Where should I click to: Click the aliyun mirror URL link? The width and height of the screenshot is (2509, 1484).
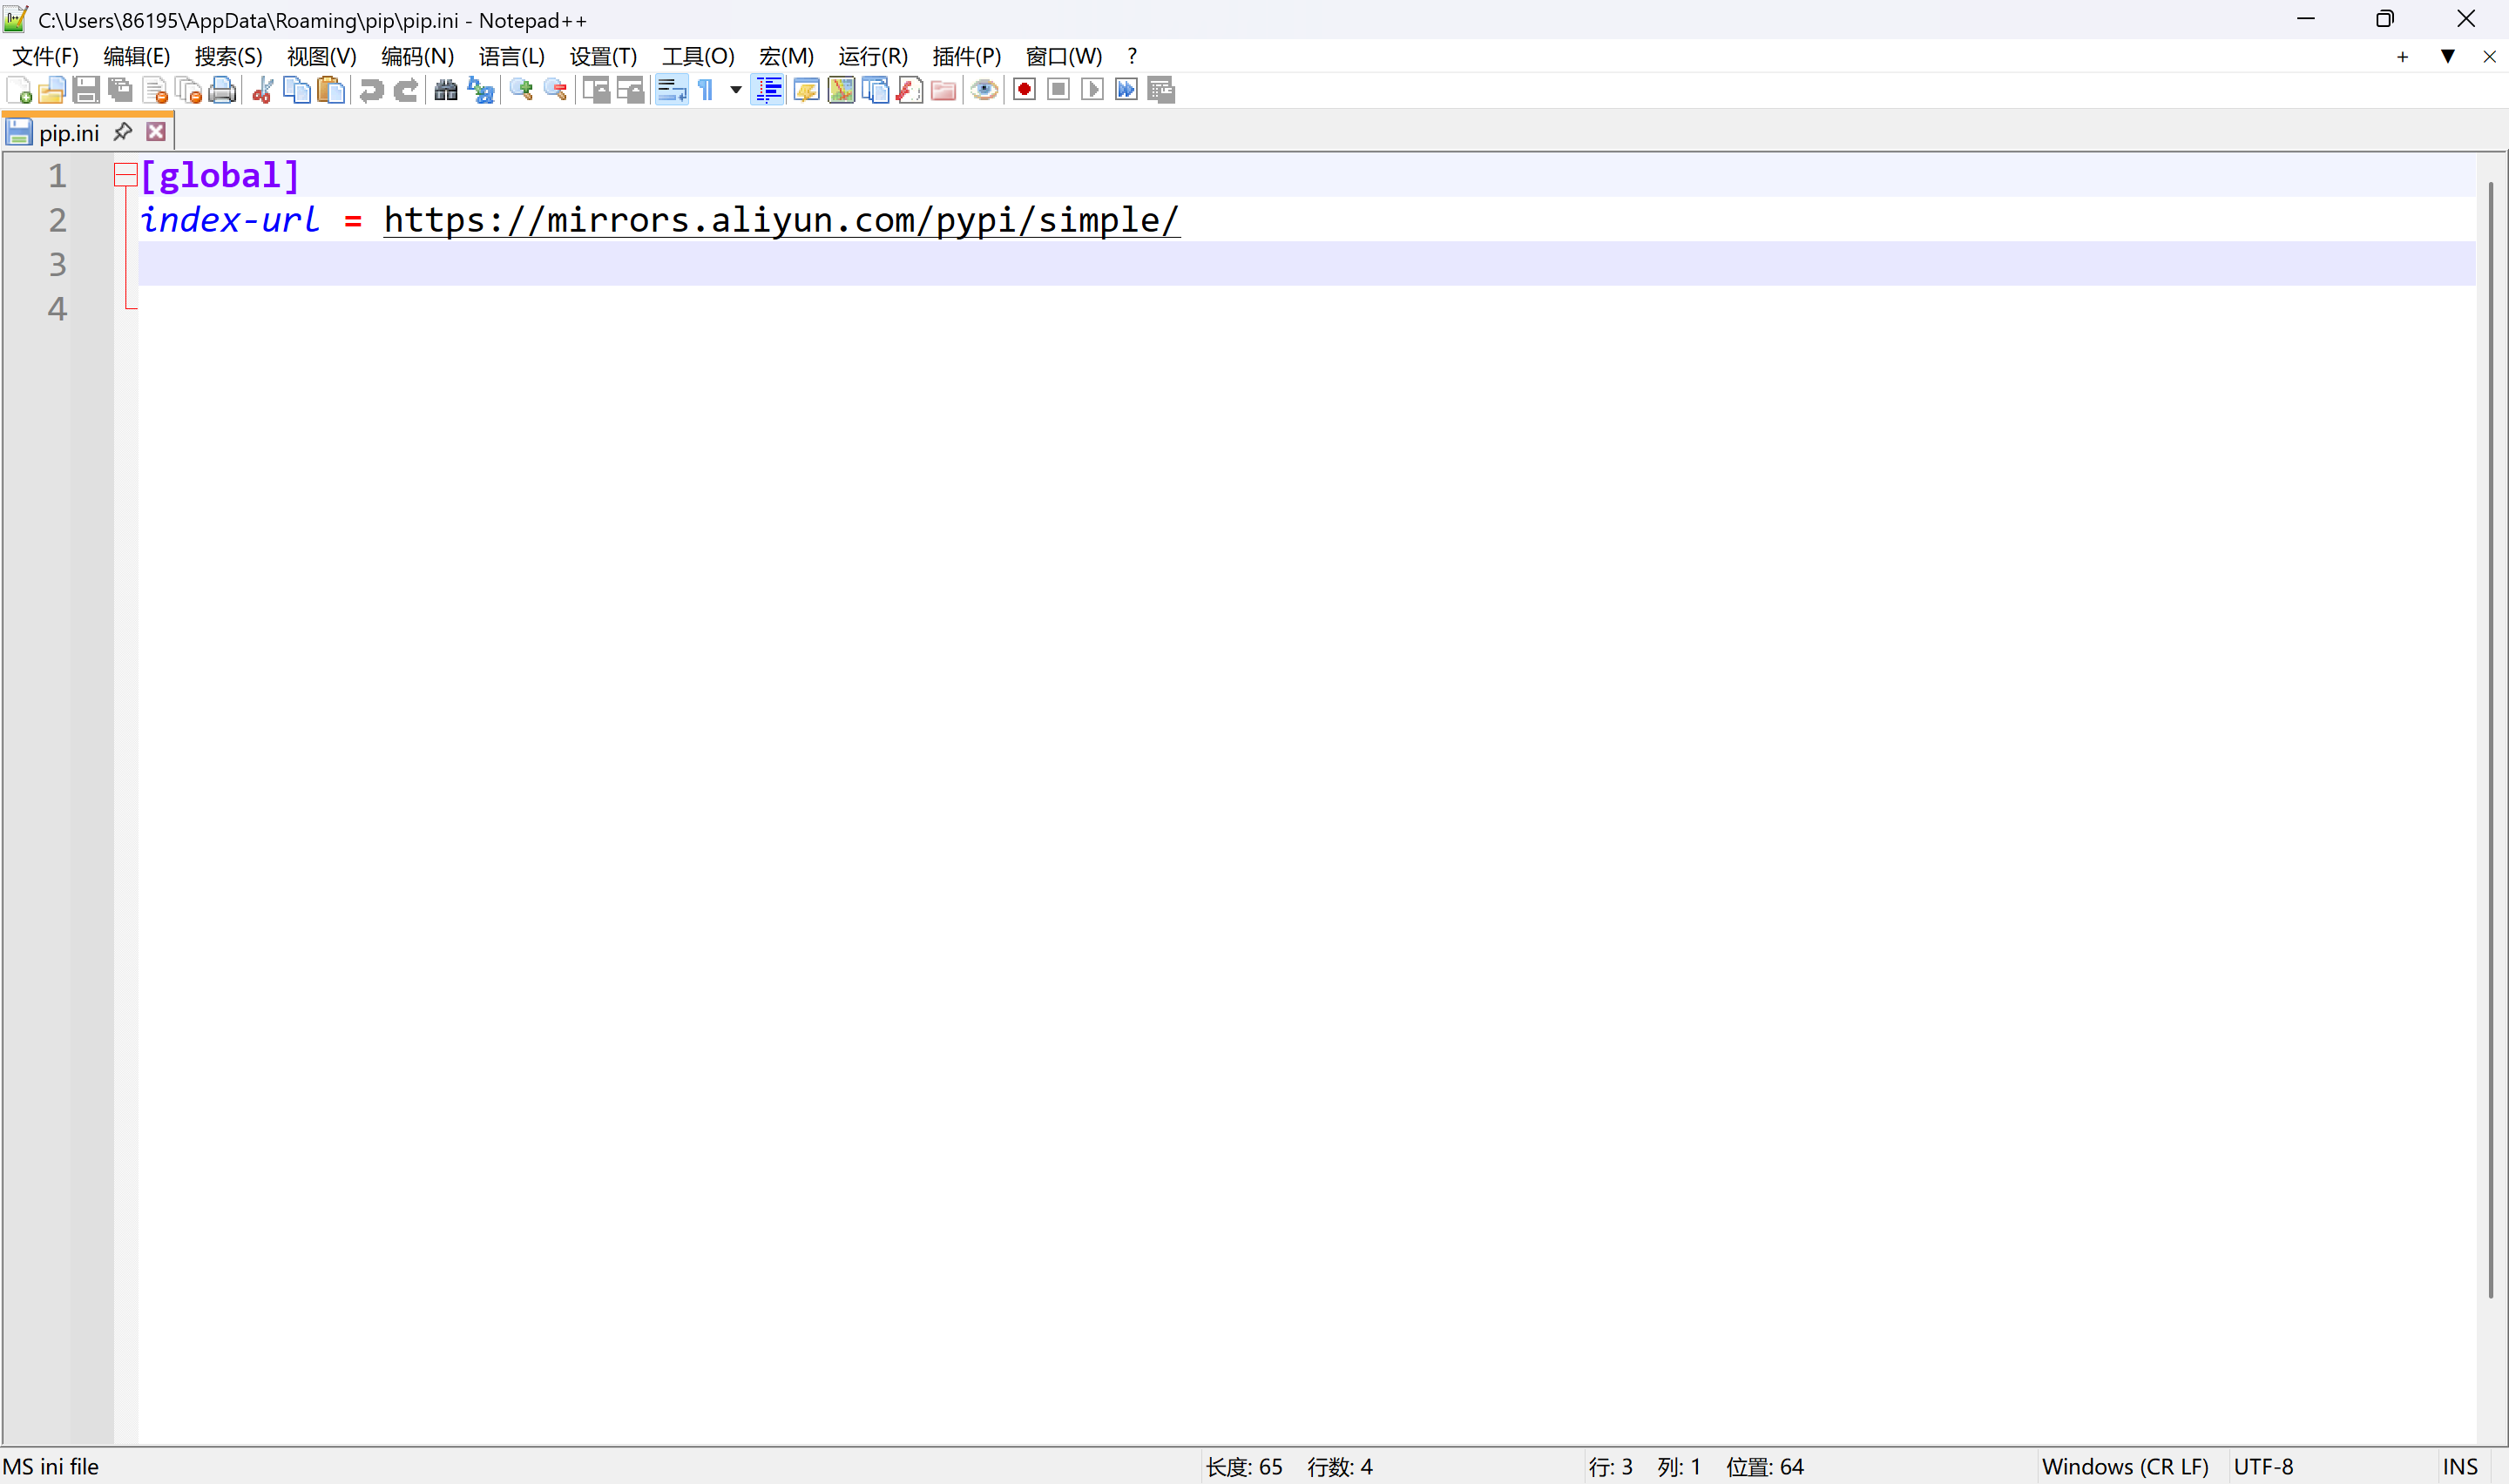pyautogui.click(x=781, y=220)
